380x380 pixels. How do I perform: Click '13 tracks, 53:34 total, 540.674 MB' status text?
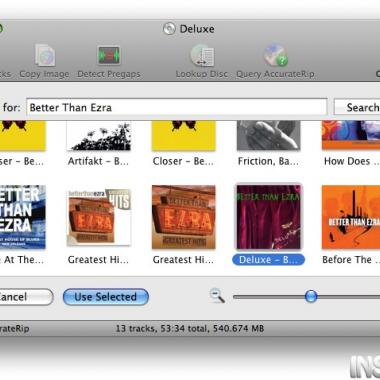tap(190, 329)
